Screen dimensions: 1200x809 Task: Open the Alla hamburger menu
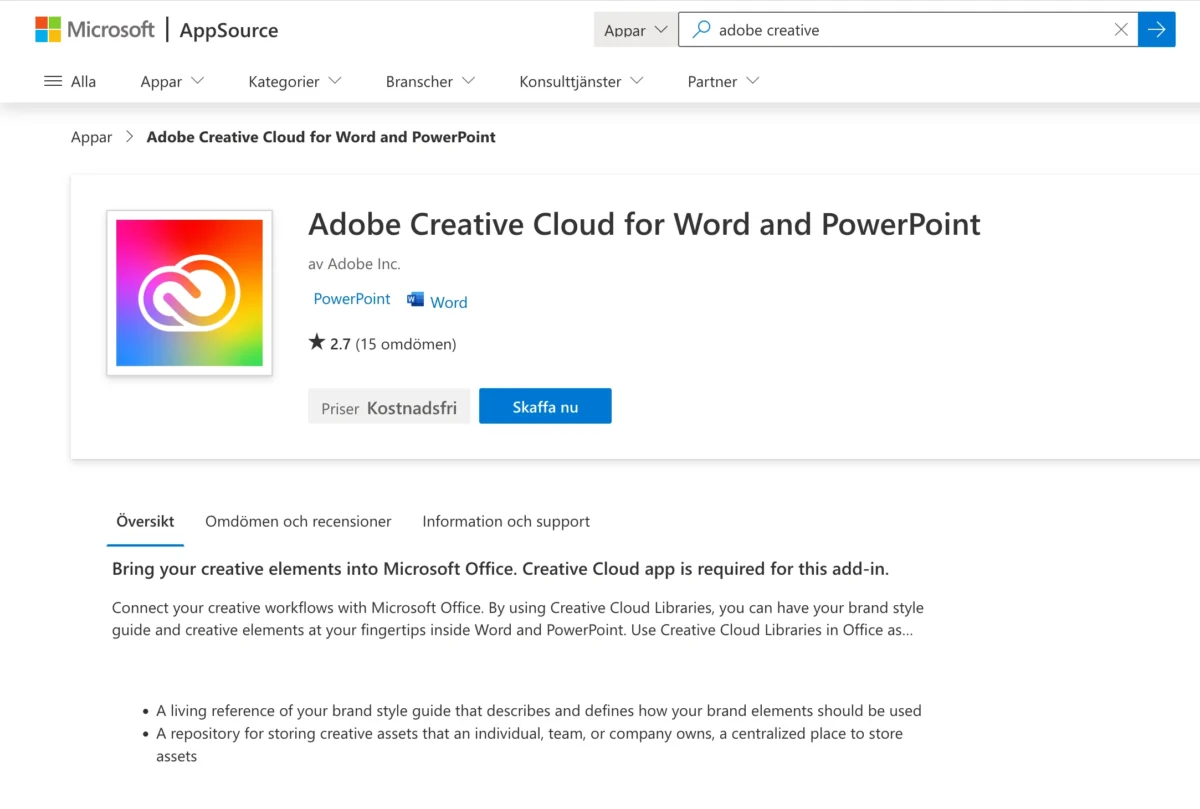(x=70, y=81)
